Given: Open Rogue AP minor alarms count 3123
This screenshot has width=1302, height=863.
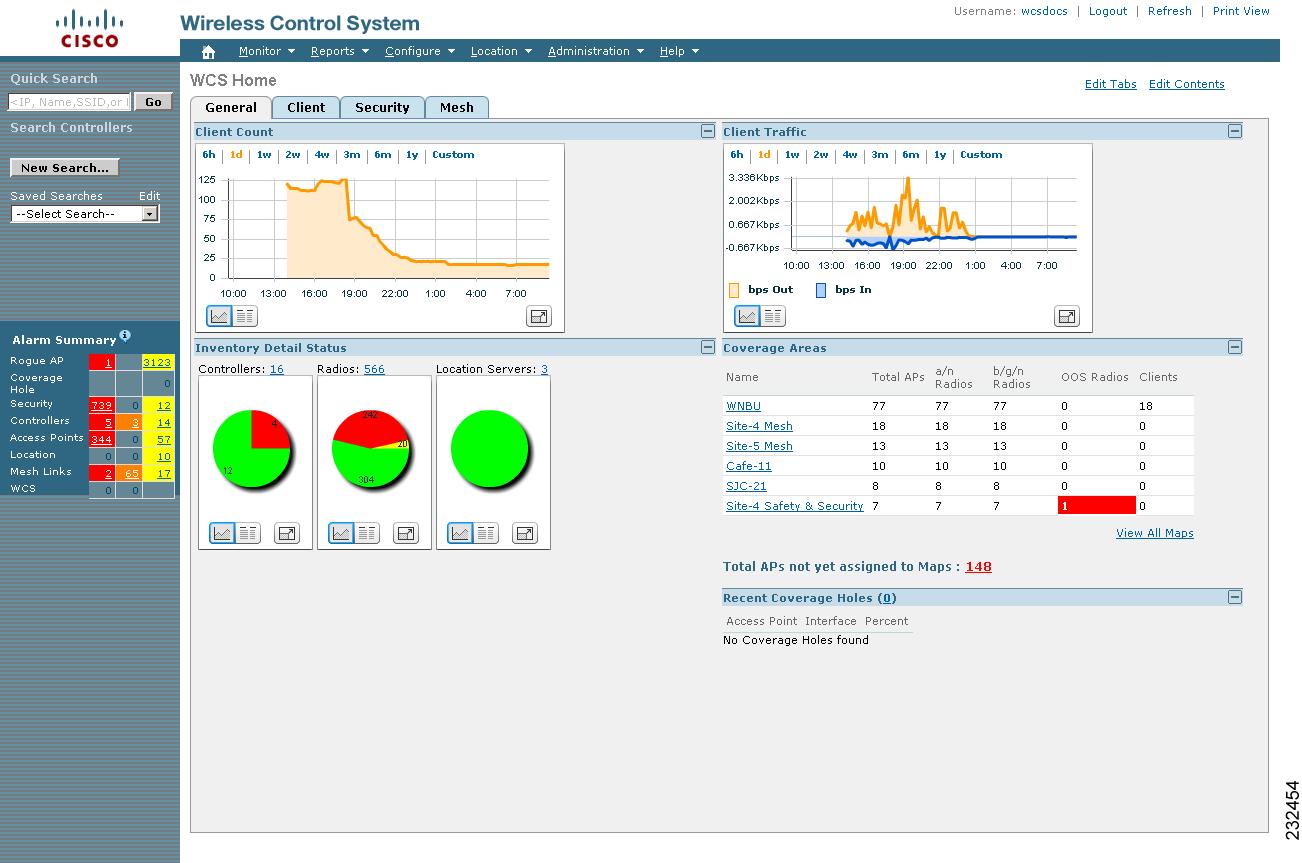Looking at the screenshot, I should 157,362.
